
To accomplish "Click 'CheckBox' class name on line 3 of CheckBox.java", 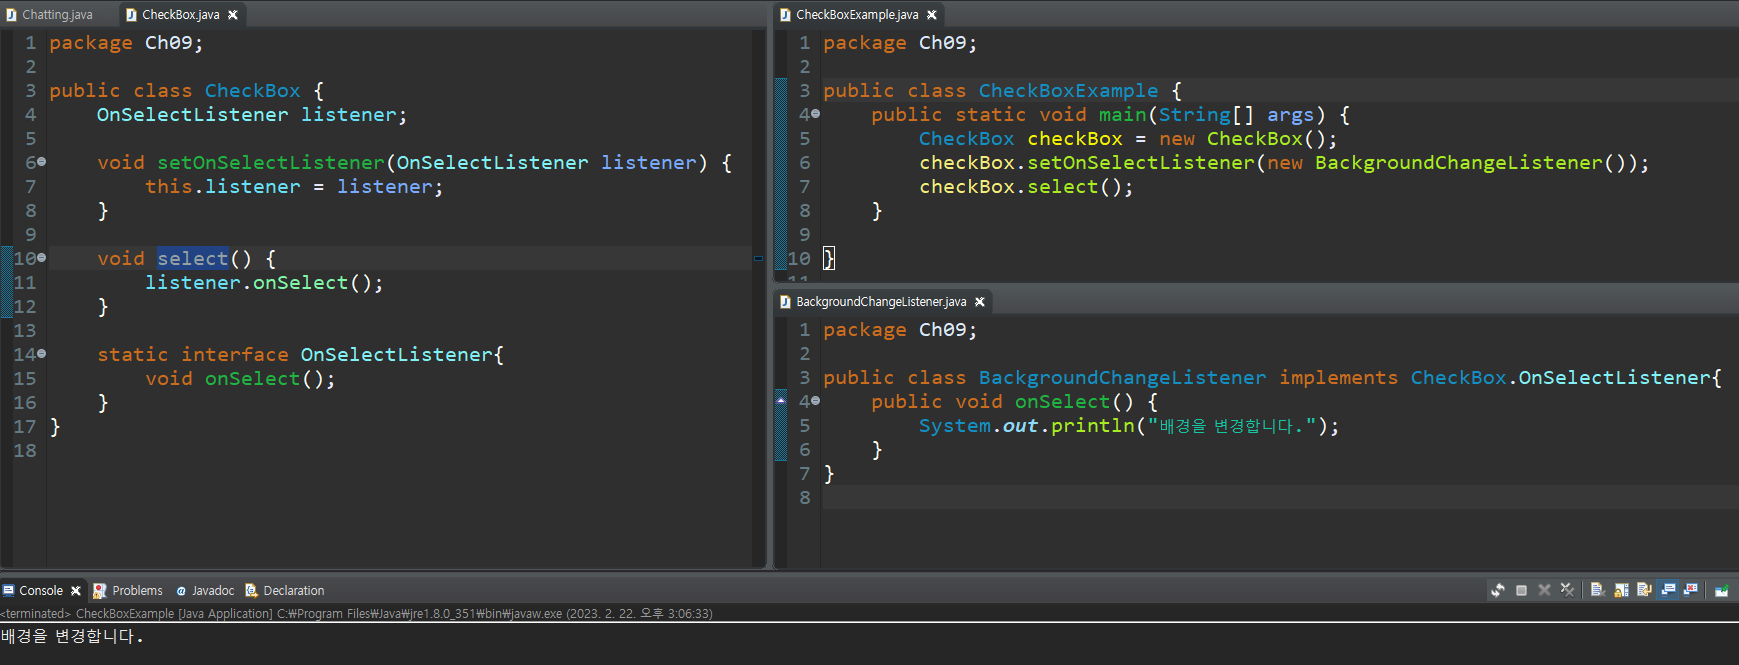I will (x=252, y=90).
